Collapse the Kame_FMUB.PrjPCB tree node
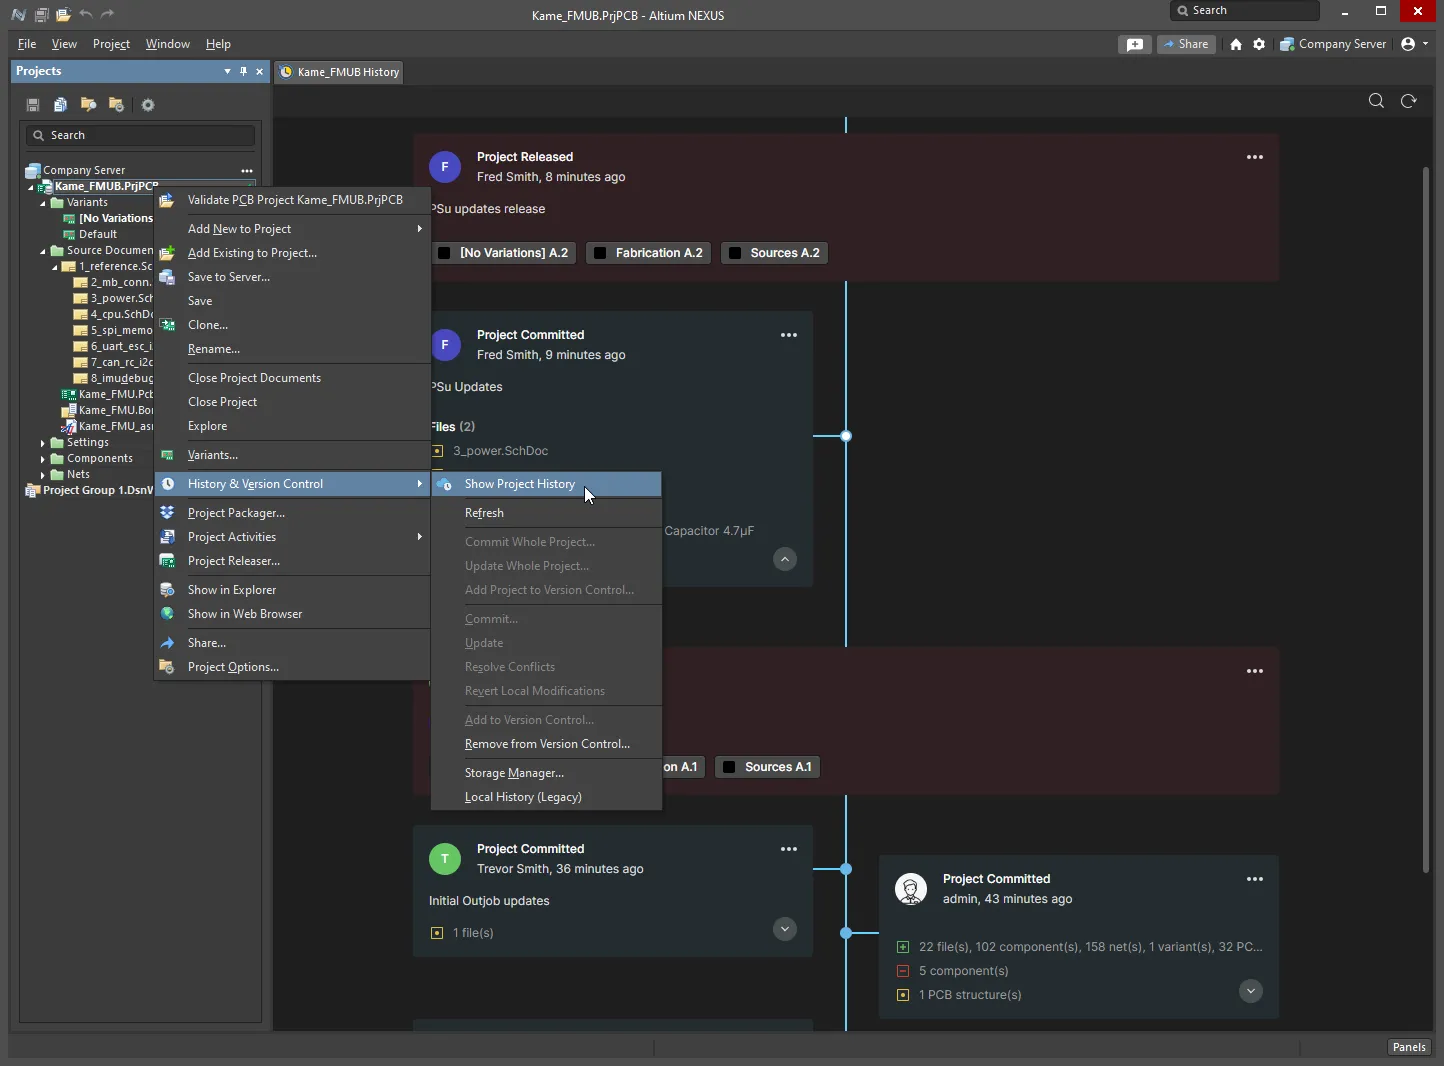Viewport: 1444px width, 1066px height. 31,187
